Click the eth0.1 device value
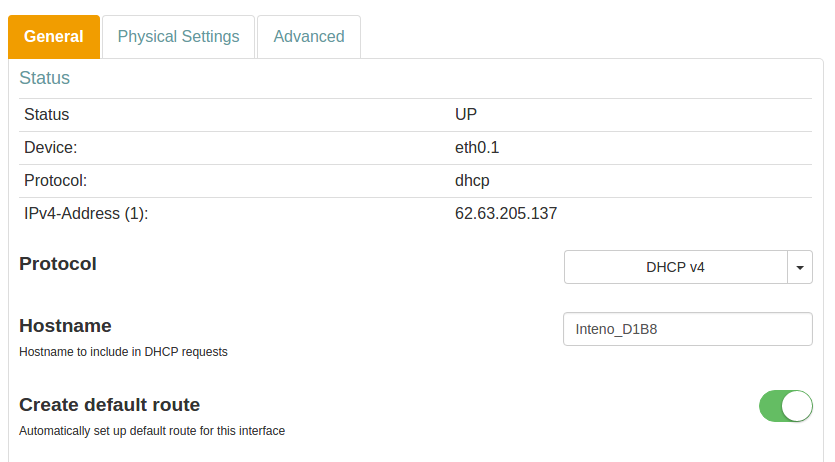 477,148
